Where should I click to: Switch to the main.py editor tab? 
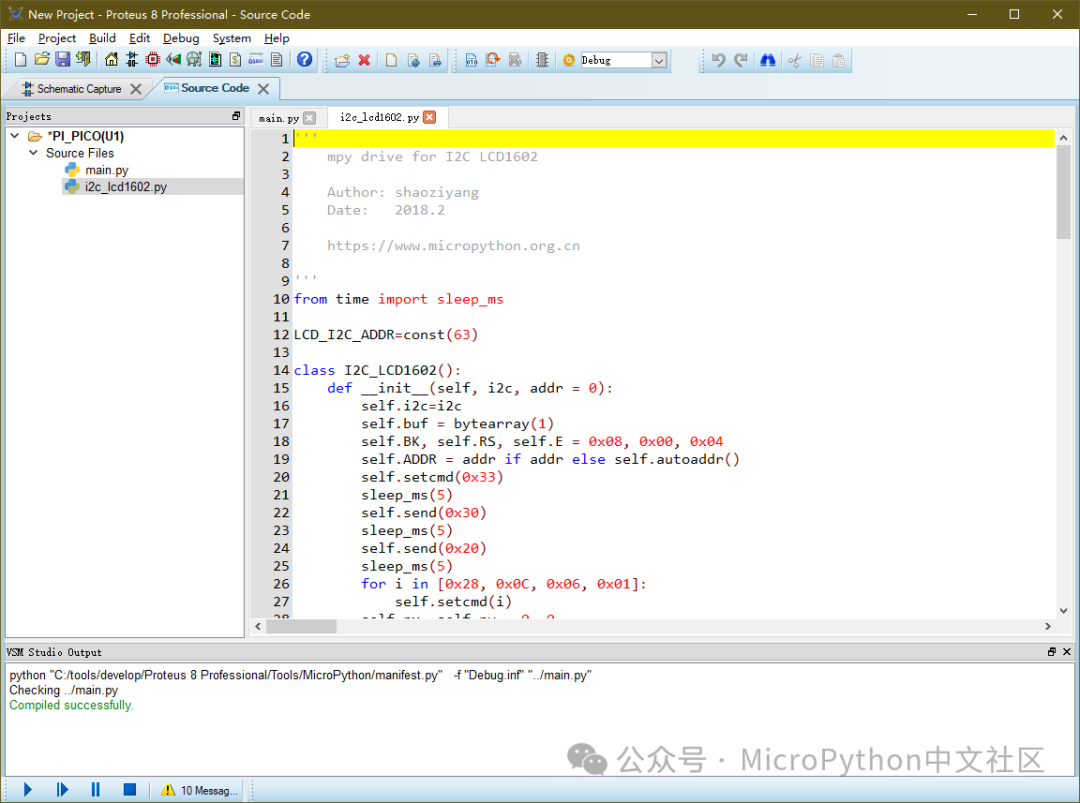[279, 118]
